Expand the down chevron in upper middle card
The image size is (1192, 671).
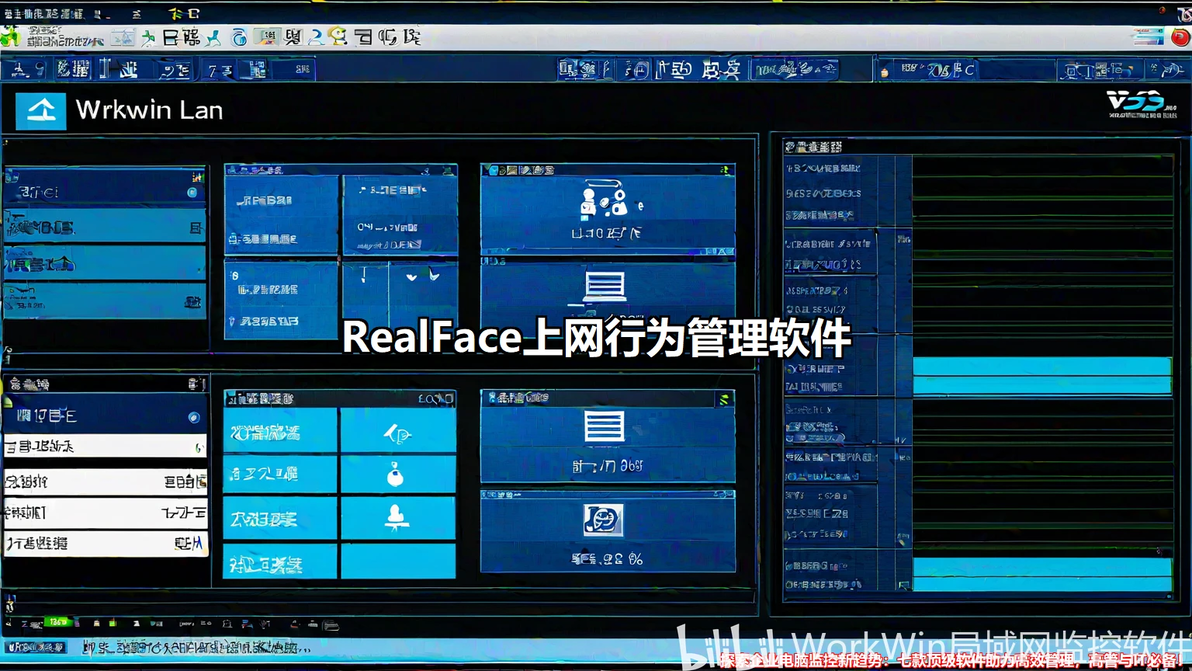pos(411,277)
